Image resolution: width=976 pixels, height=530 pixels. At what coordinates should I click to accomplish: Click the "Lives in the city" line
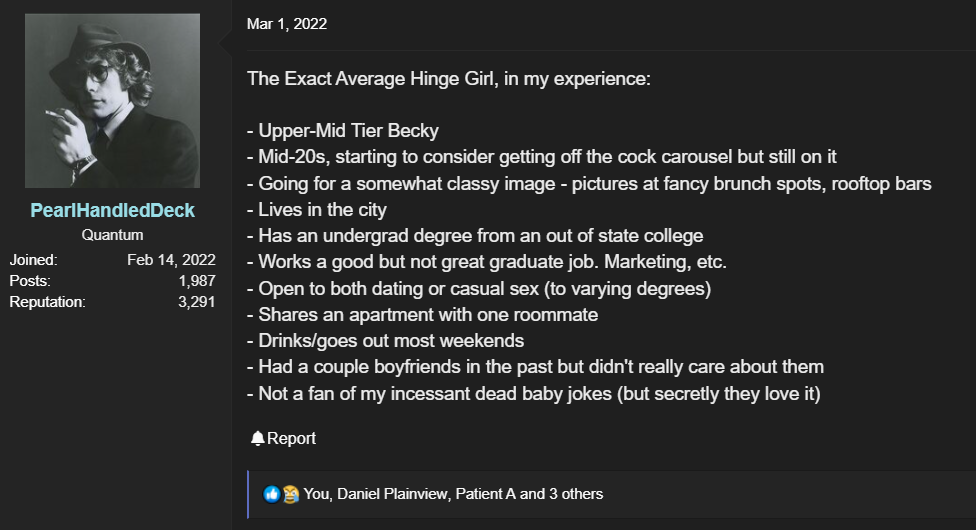coord(320,210)
